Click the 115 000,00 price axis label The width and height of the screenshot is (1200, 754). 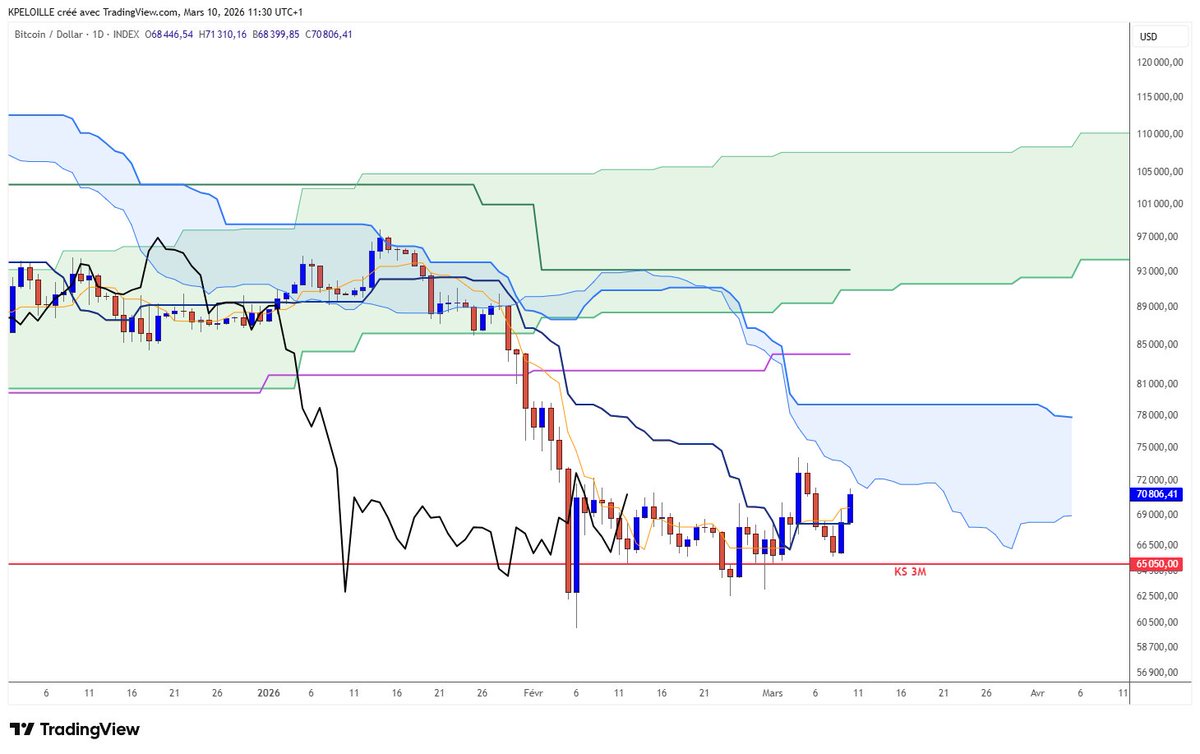tap(1158, 98)
